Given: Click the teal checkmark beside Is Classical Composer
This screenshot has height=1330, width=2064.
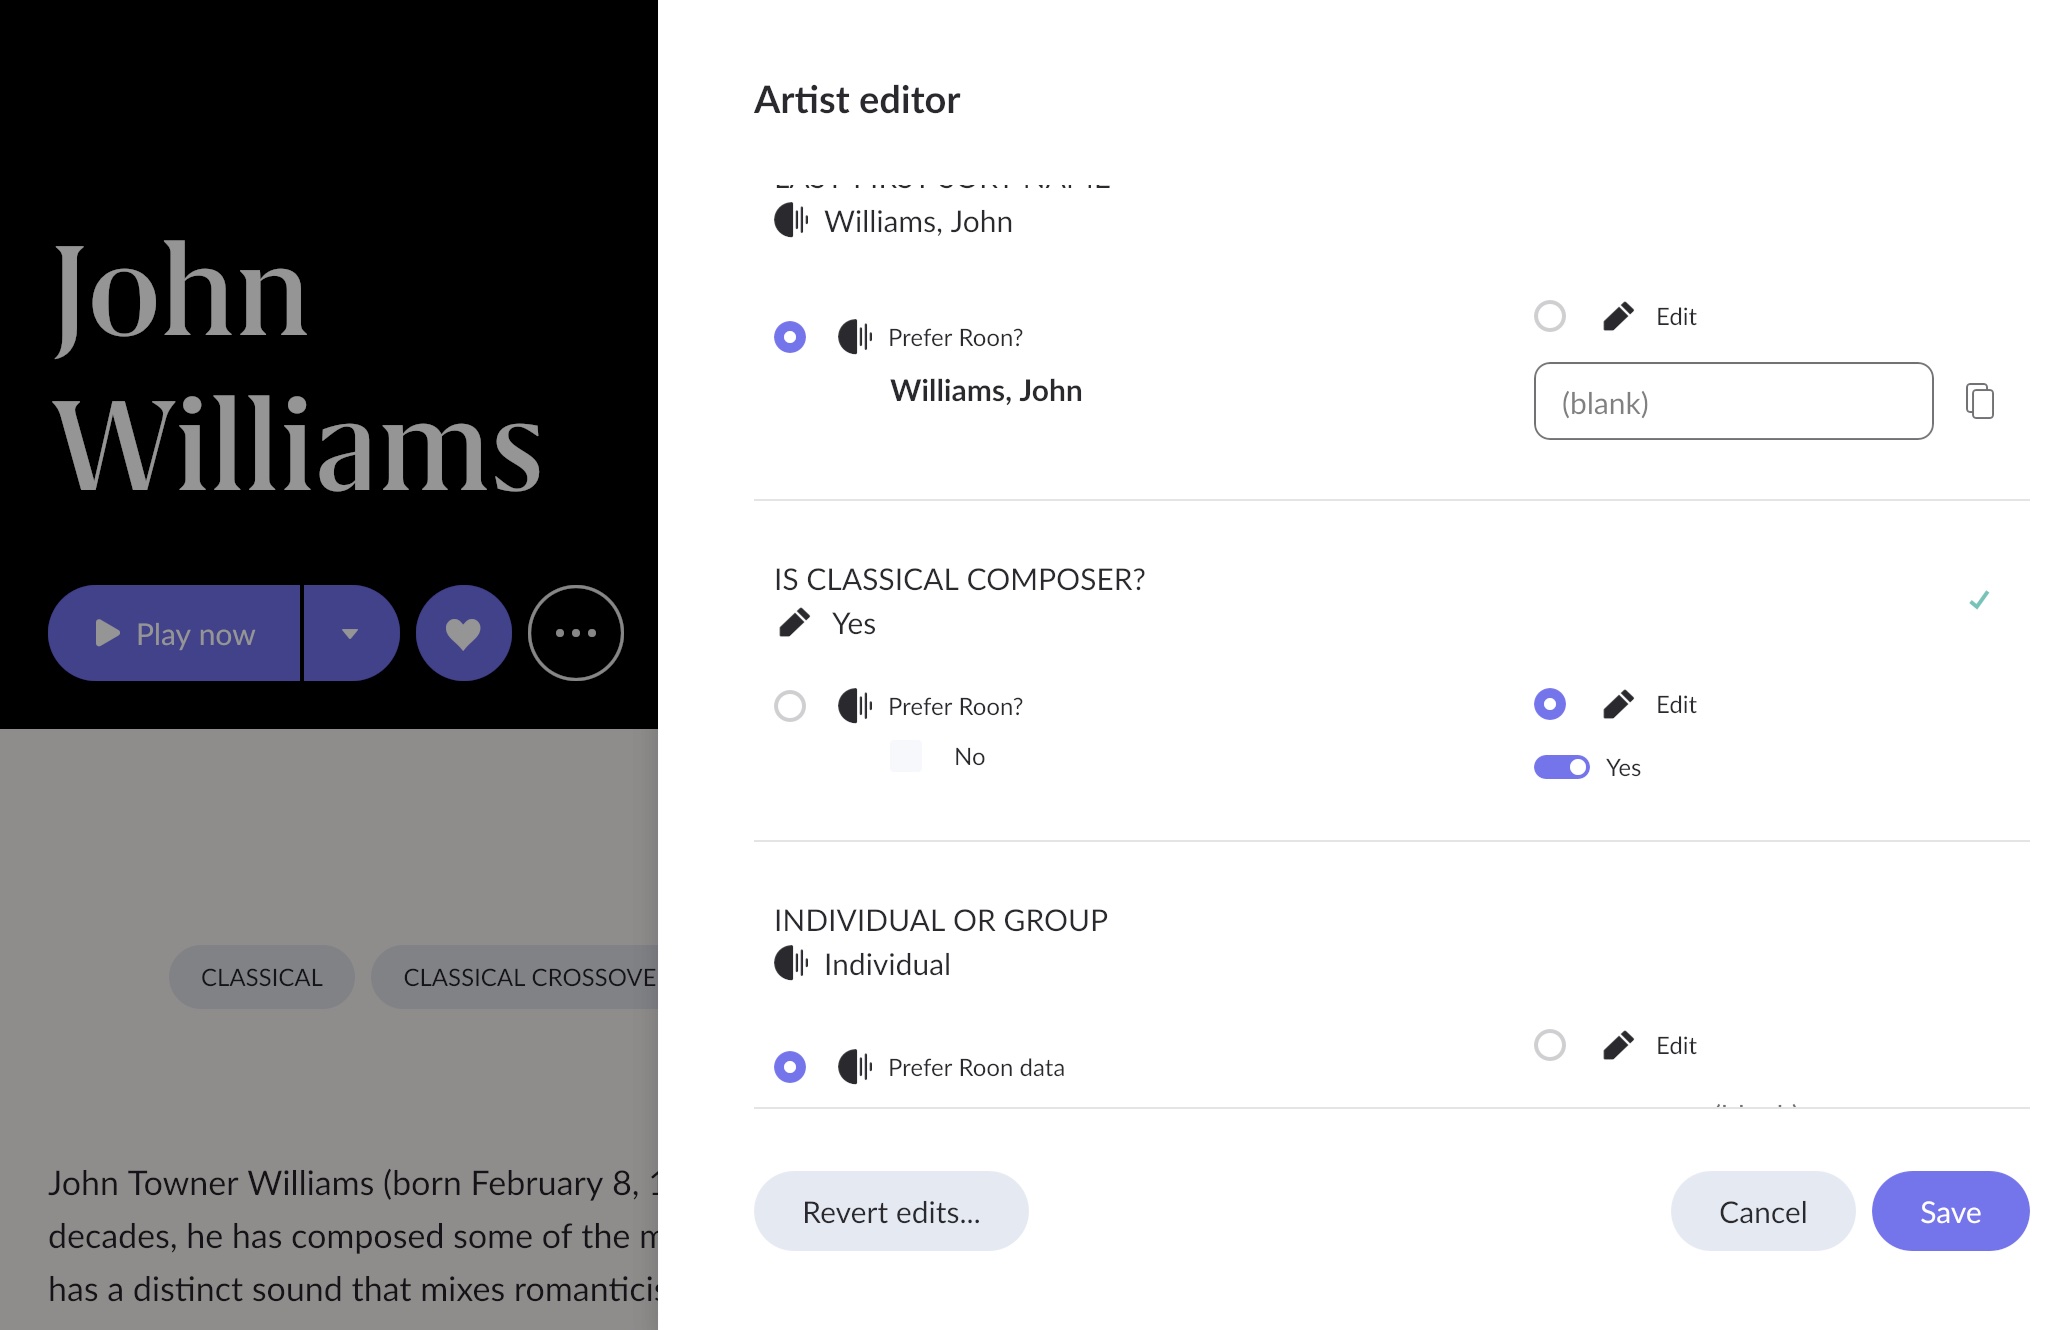Looking at the screenshot, I should [1979, 600].
